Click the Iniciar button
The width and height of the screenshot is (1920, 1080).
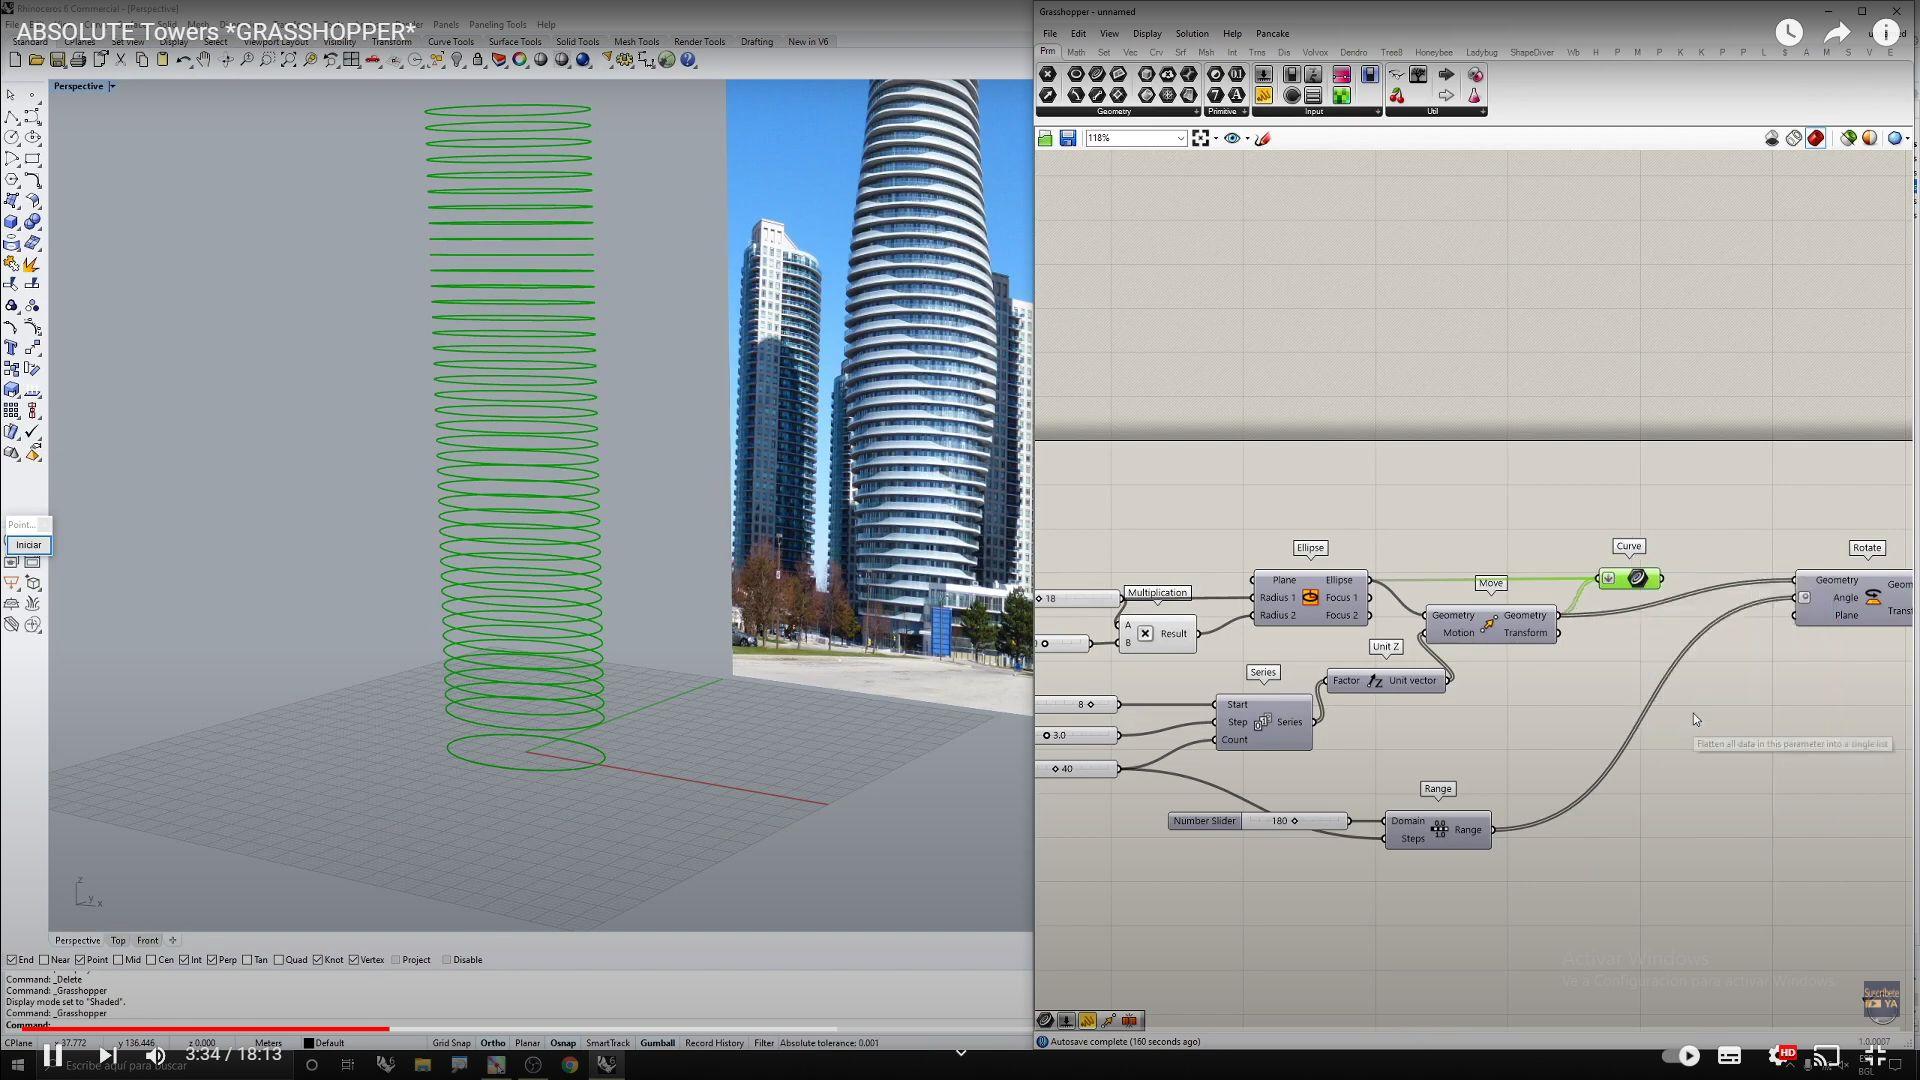pos(28,545)
